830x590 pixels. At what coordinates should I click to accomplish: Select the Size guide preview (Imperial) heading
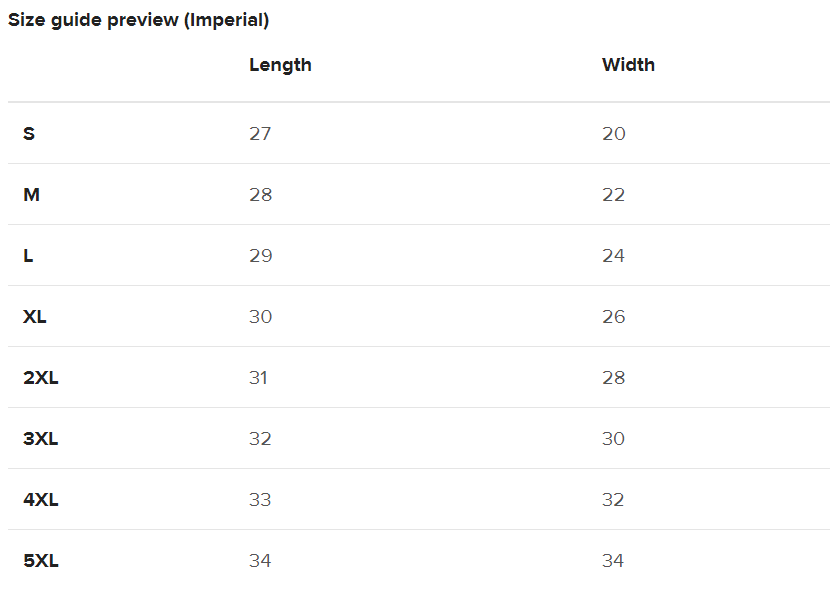[x=138, y=20]
